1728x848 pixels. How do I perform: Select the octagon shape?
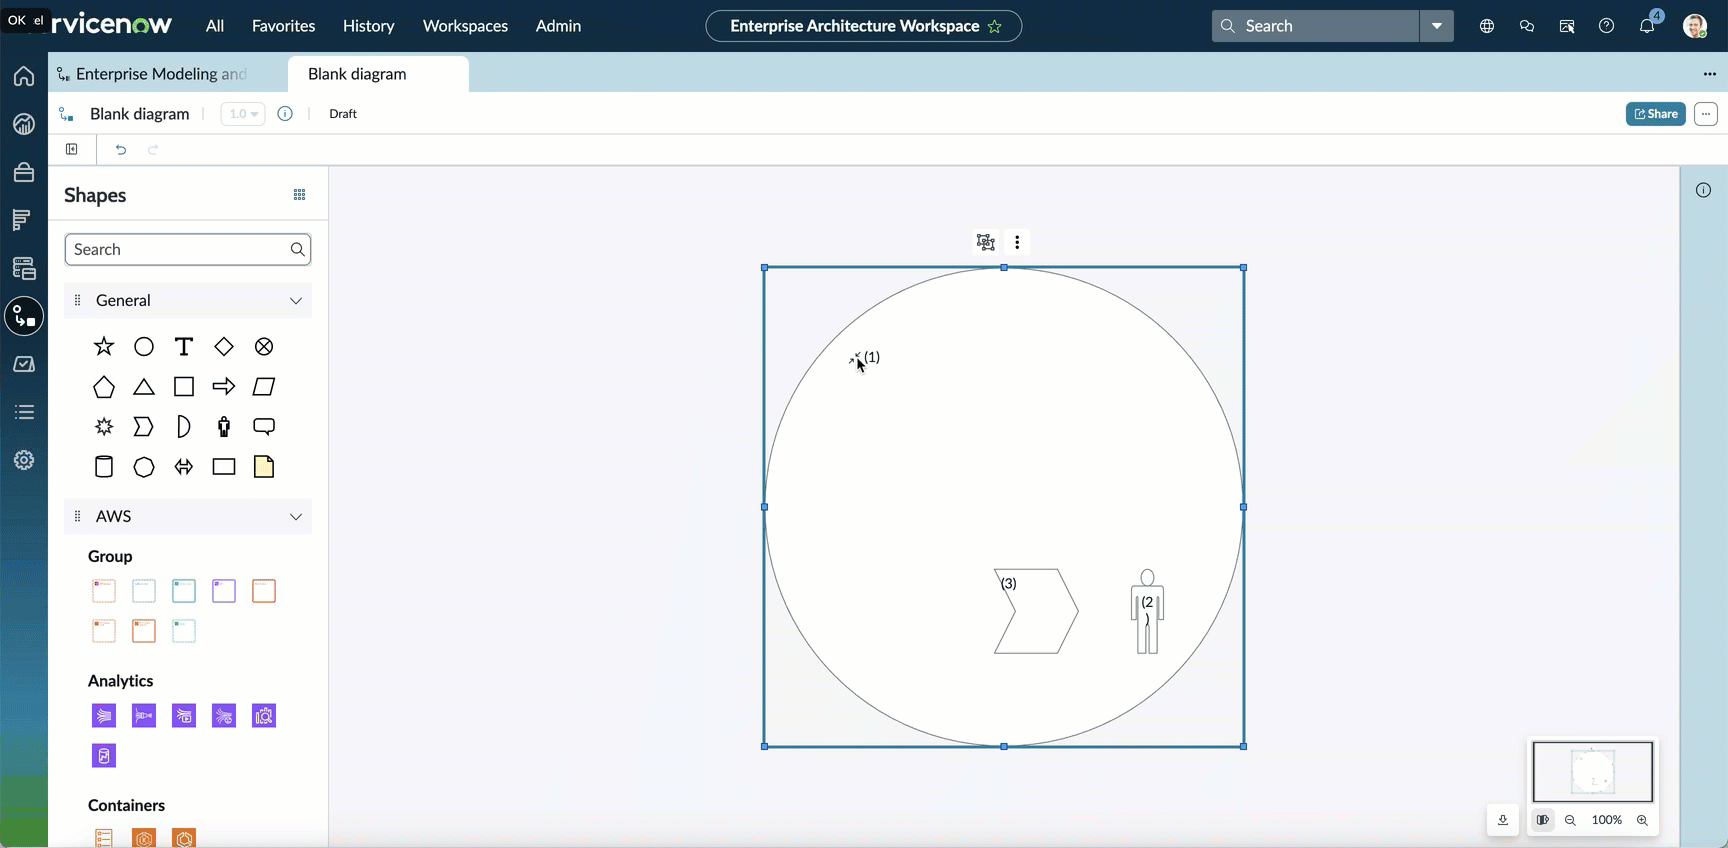pyautogui.click(x=144, y=467)
